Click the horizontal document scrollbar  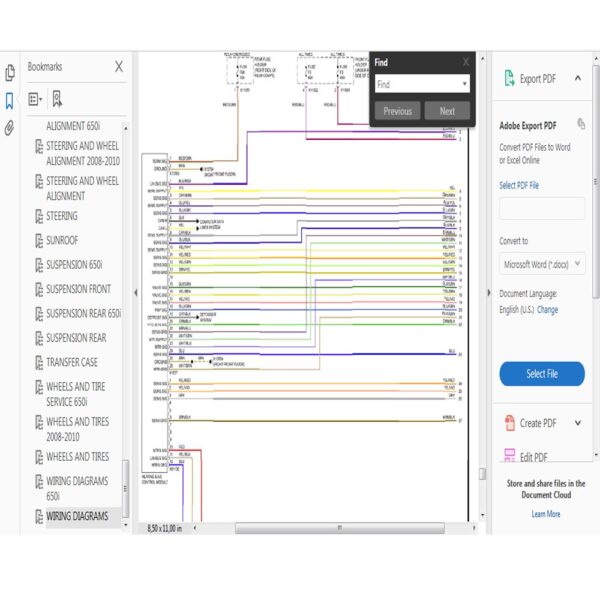(x=340, y=528)
